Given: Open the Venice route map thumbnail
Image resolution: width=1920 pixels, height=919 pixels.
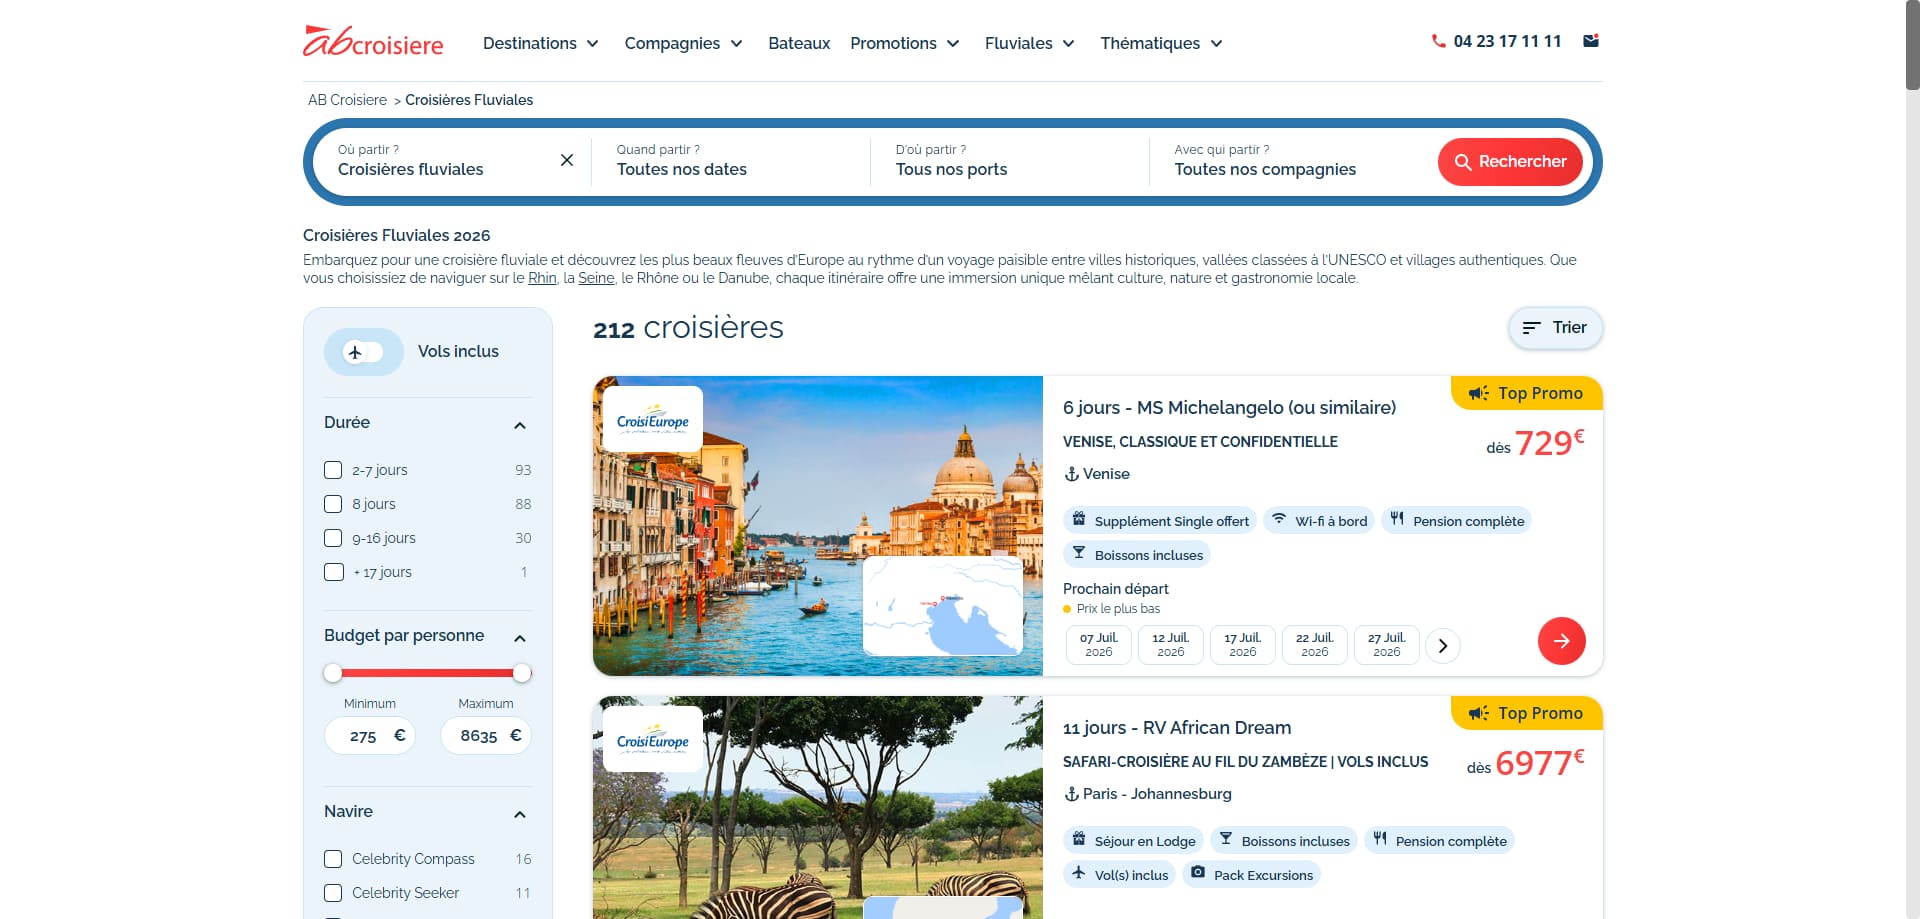Looking at the screenshot, I should (x=943, y=606).
